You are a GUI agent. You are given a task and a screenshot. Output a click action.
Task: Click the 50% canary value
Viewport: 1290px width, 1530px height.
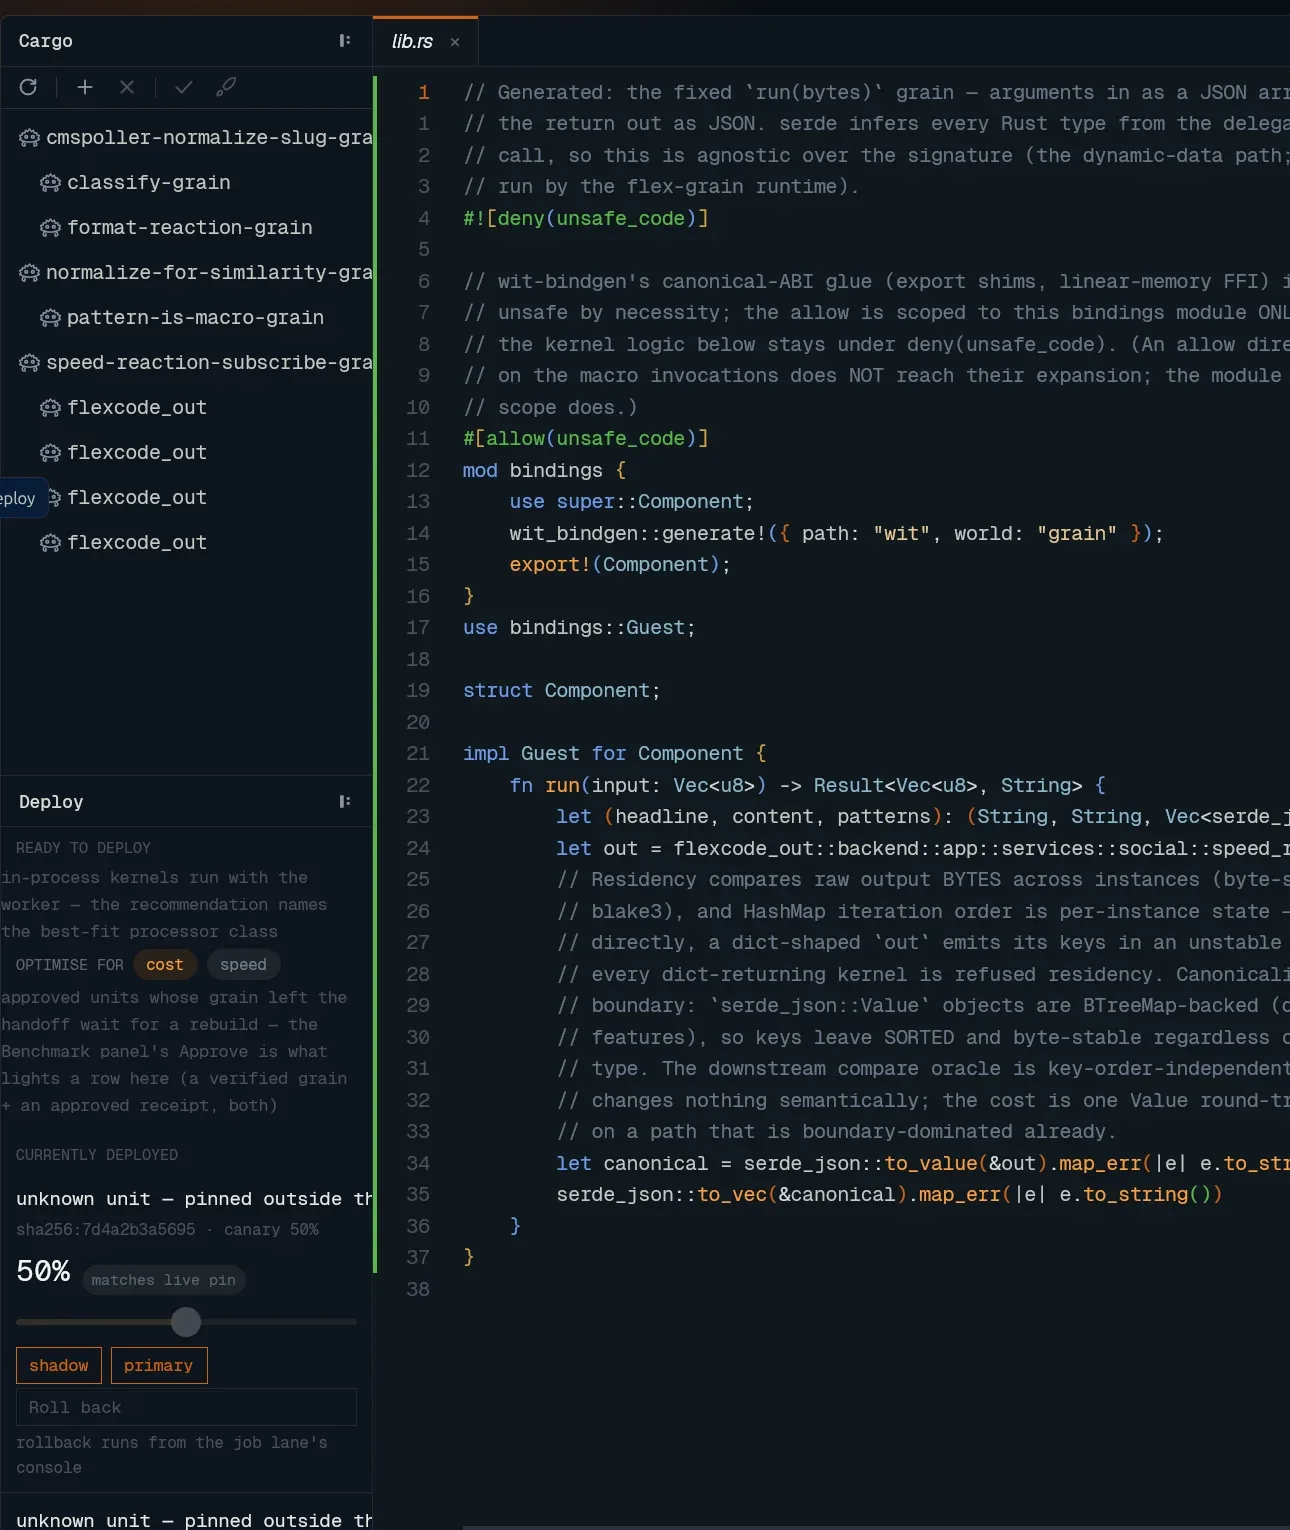43,1272
